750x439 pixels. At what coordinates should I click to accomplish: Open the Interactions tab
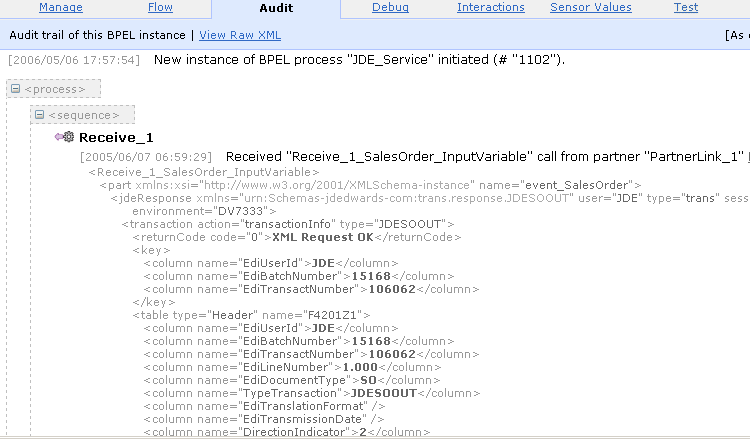click(x=491, y=7)
